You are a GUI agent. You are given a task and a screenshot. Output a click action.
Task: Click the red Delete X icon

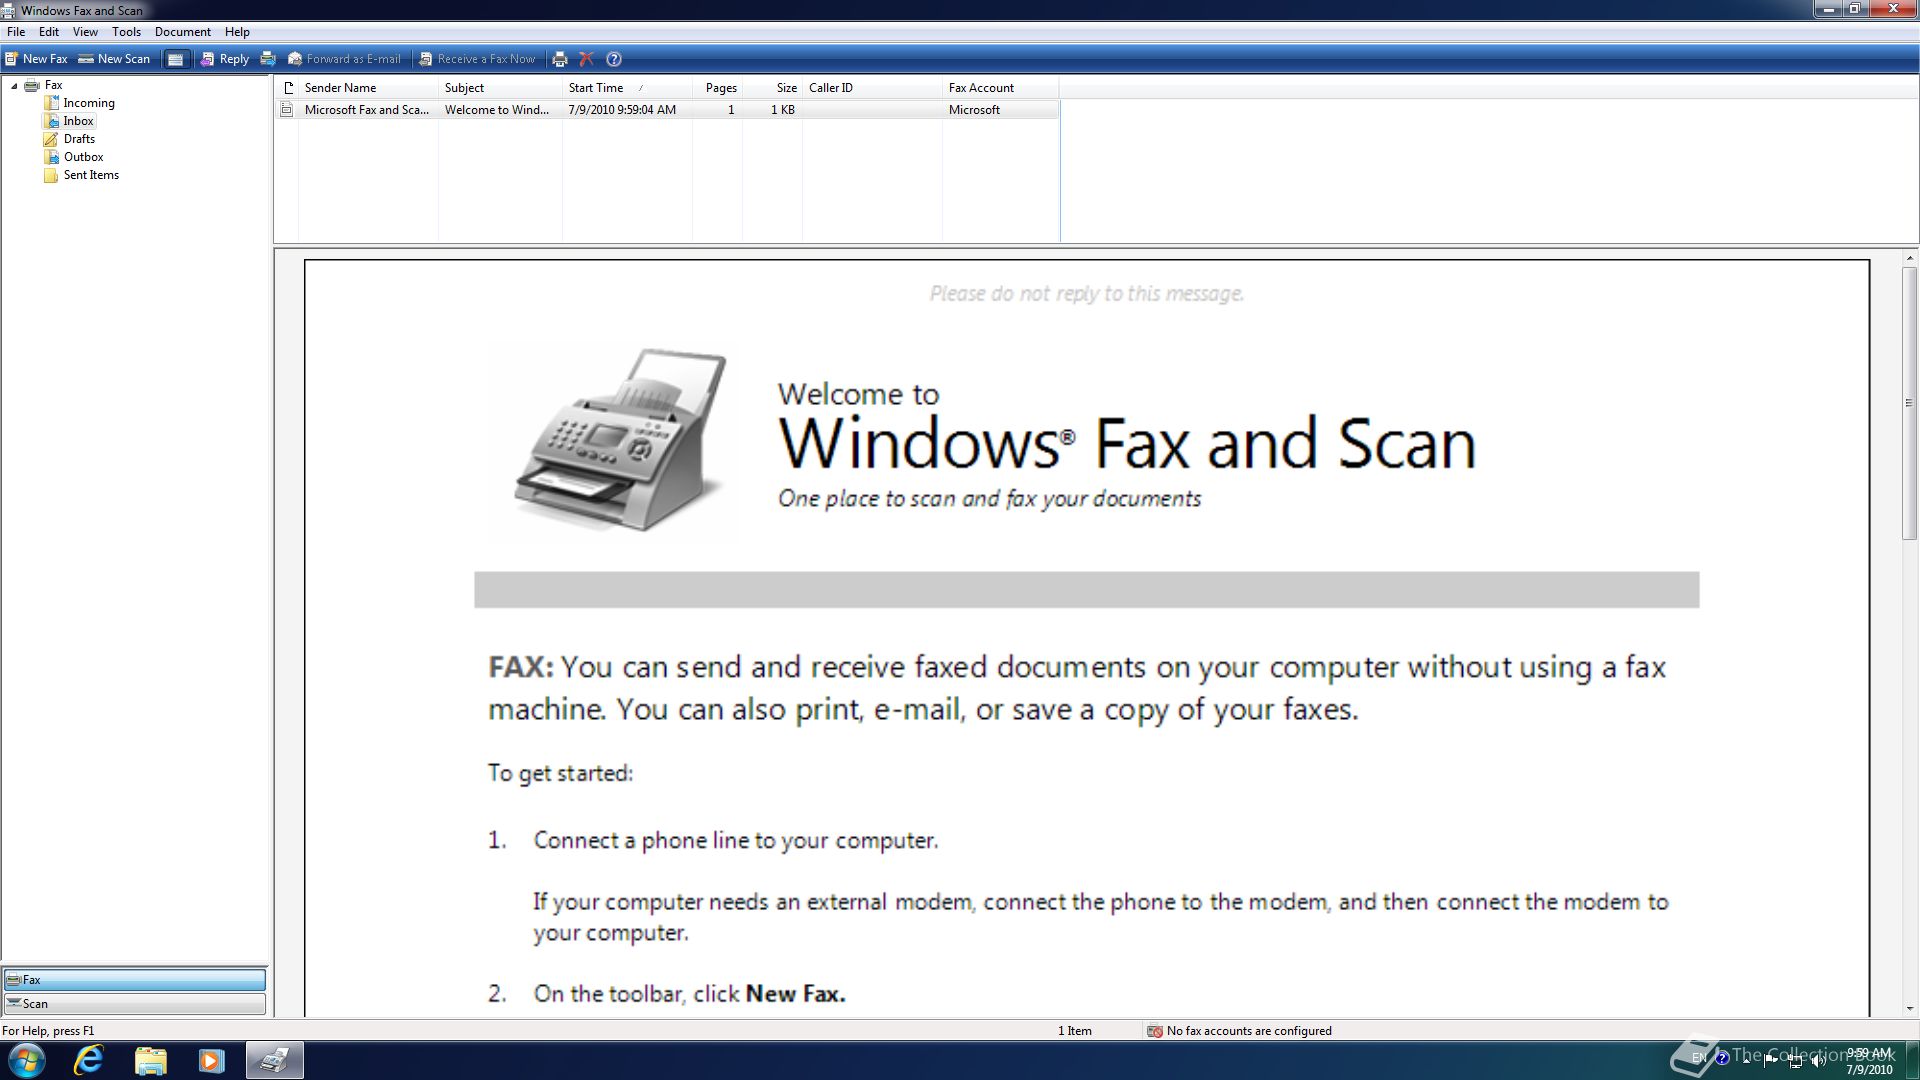[587, 59]
